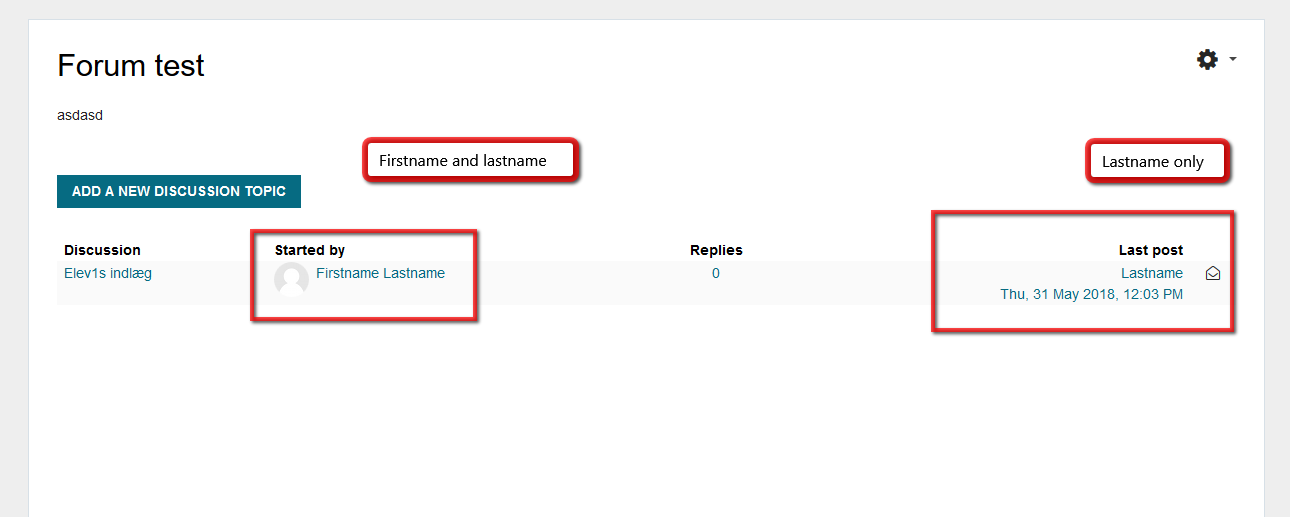1290x517 pixels.
Task: Open the Firstname Lastname profile link
Action: coord(380,273)
